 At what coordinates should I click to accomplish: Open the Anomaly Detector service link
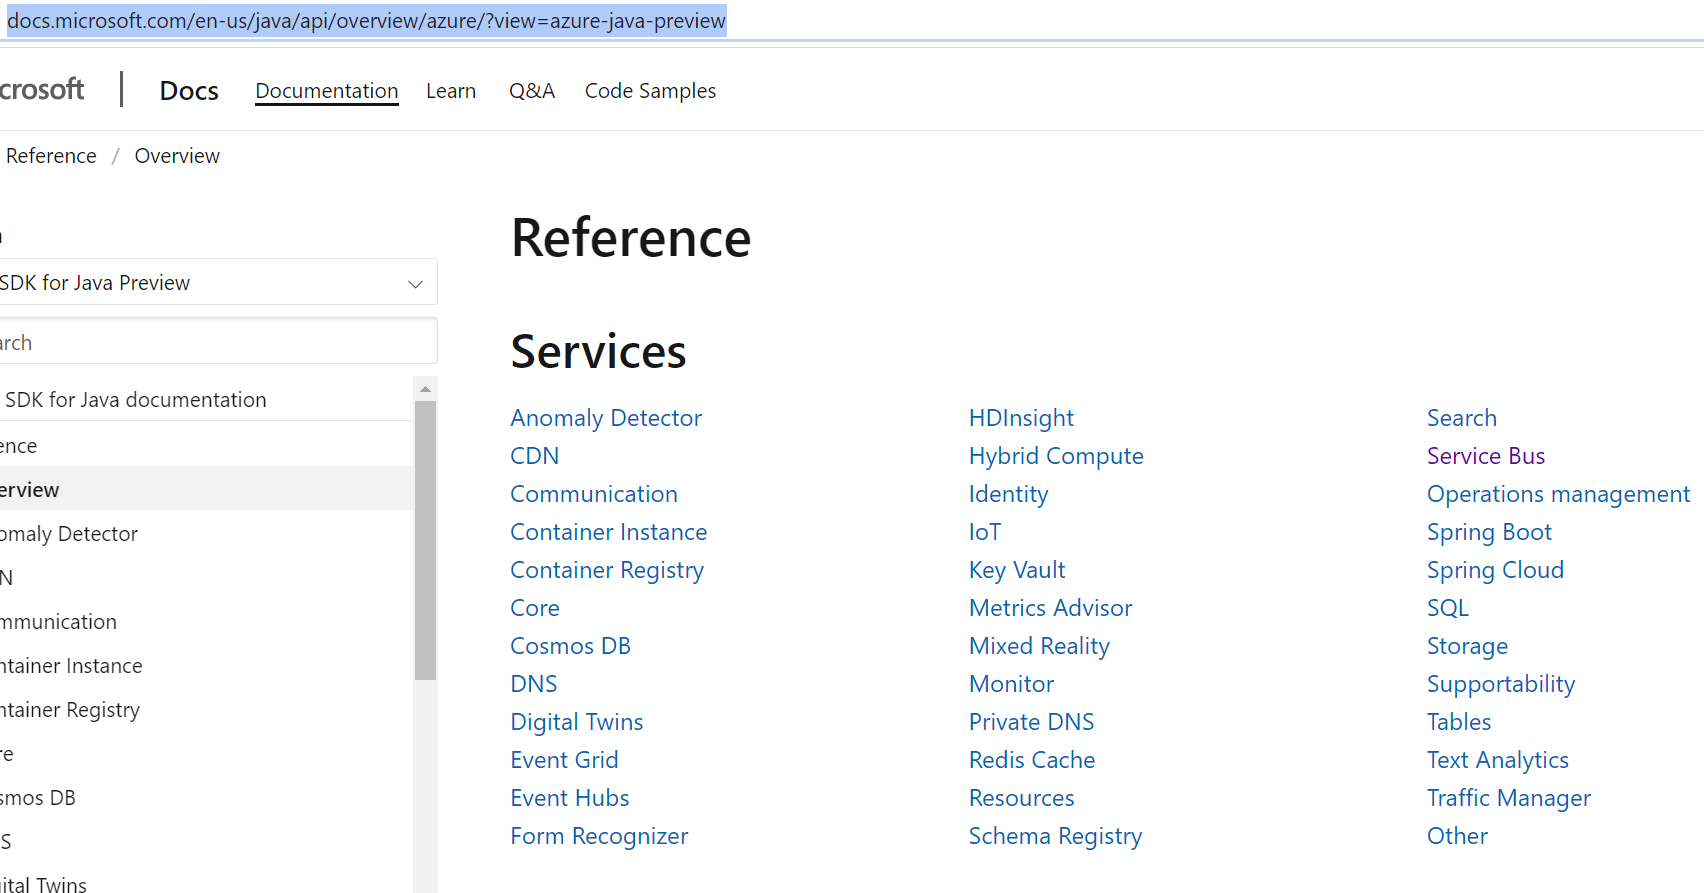[606, 418]
